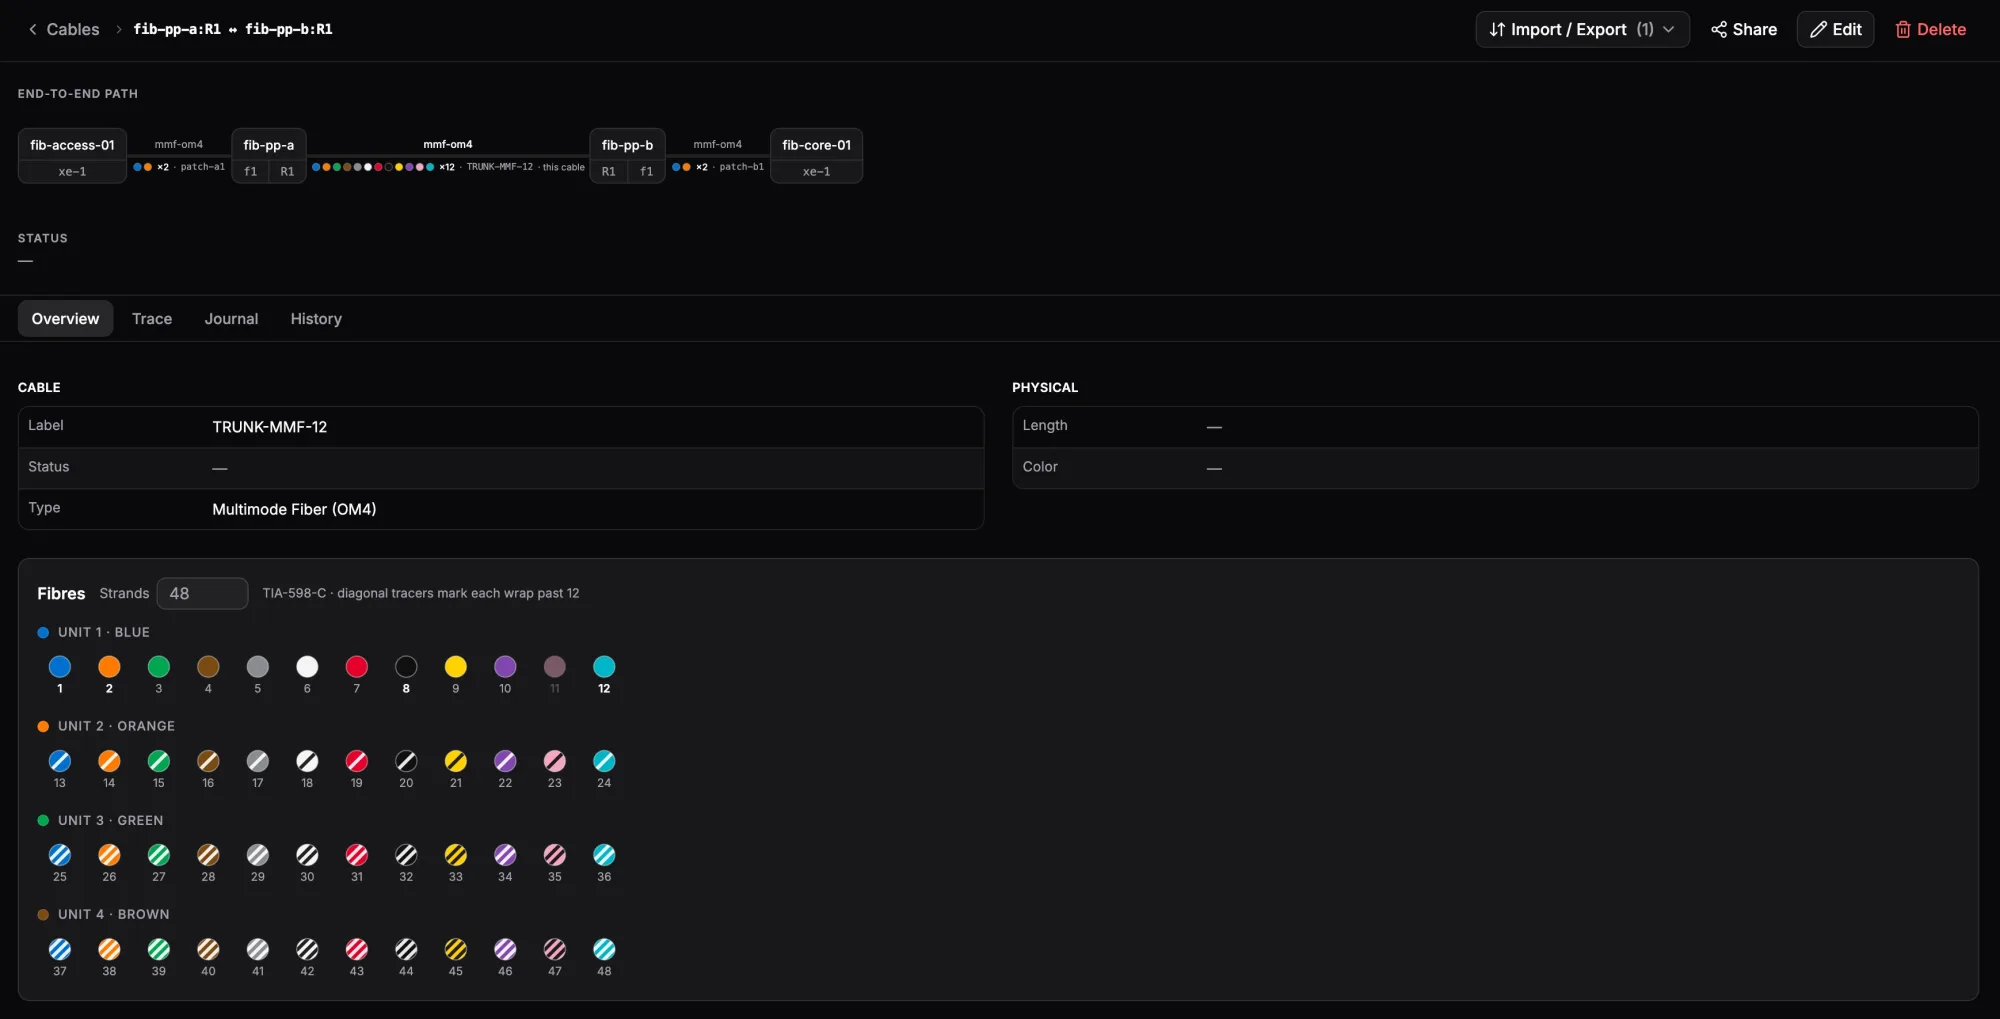Click the R1 port of fib-pp-a

pyautogui.click(x=287, y=171)
